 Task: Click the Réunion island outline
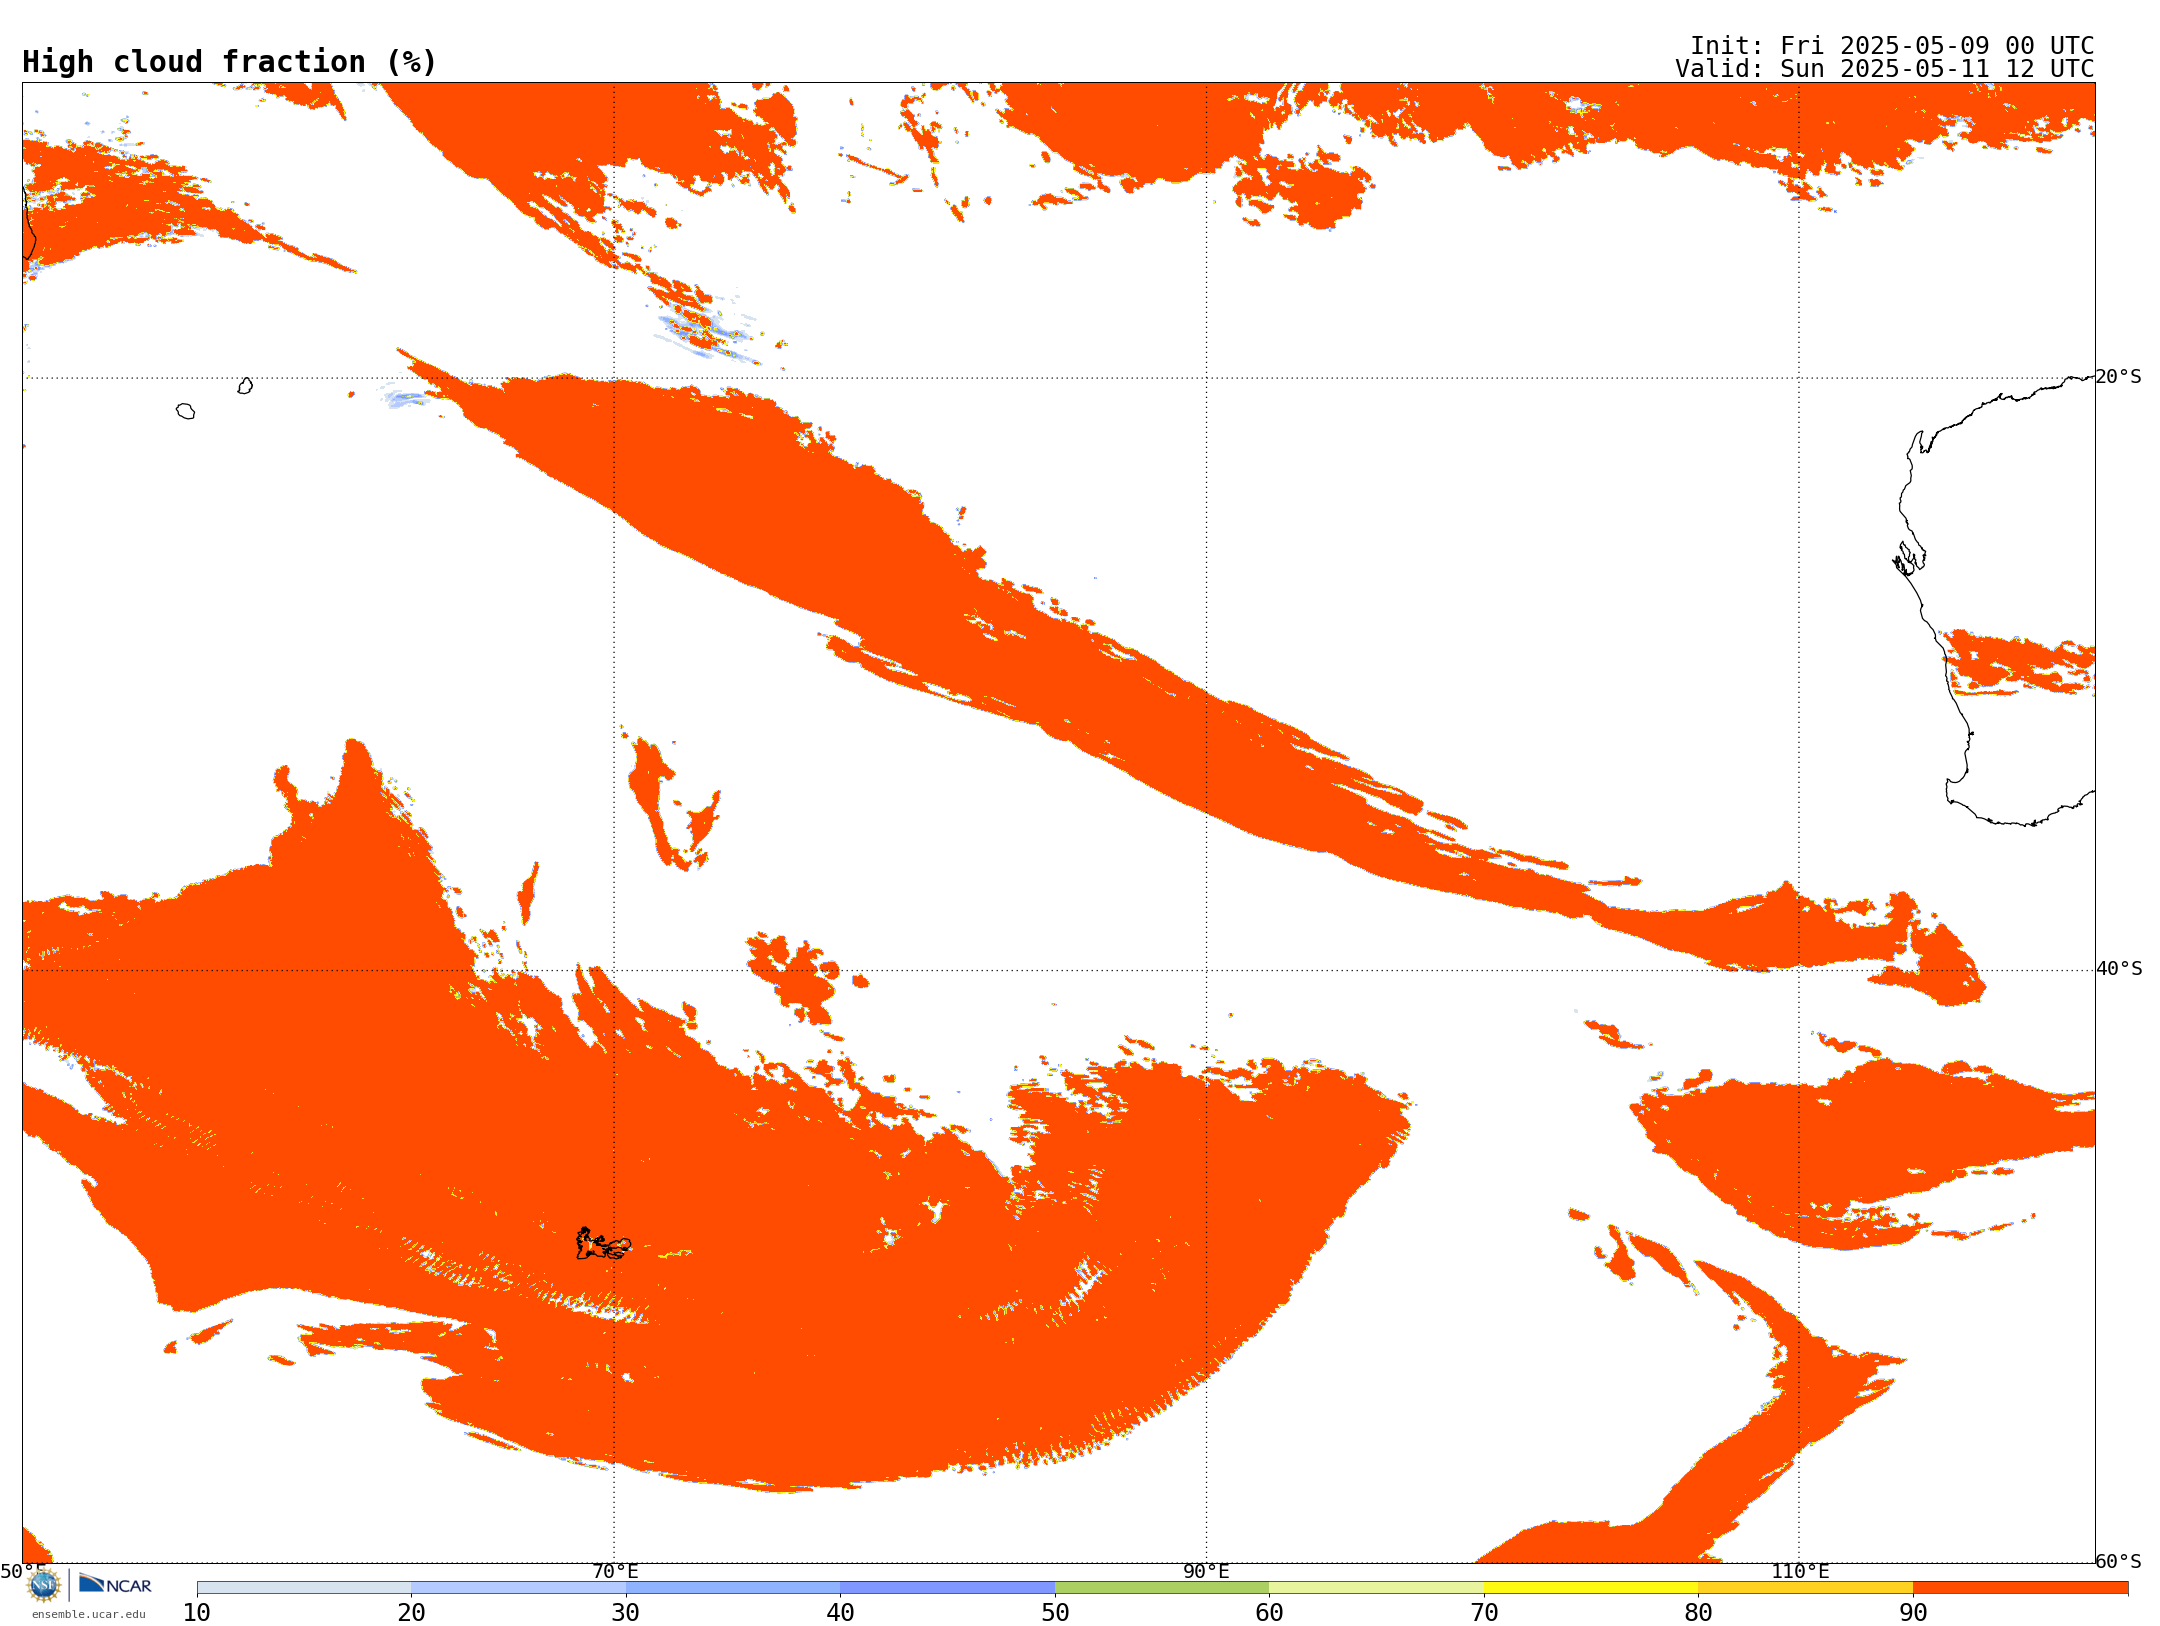pos(185,411)
